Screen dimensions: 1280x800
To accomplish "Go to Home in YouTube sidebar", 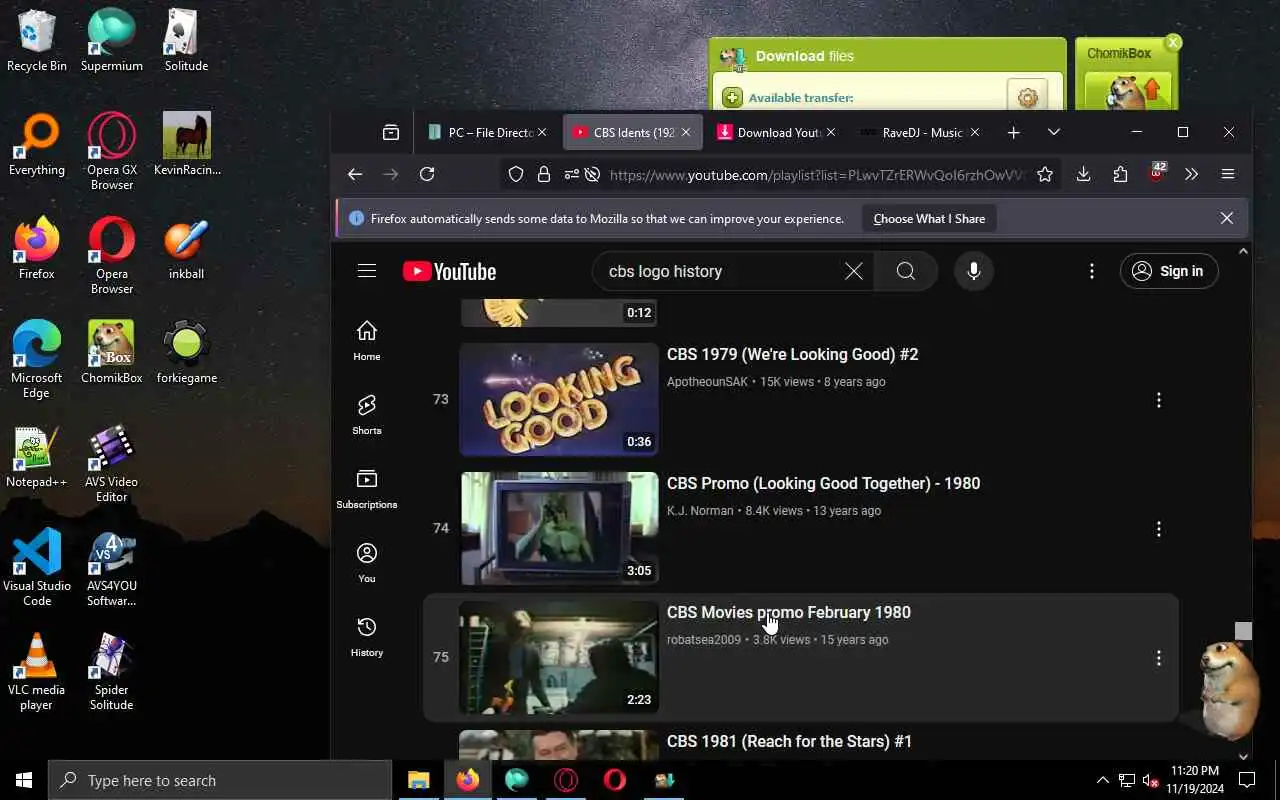I will click(x=367, y=340).
